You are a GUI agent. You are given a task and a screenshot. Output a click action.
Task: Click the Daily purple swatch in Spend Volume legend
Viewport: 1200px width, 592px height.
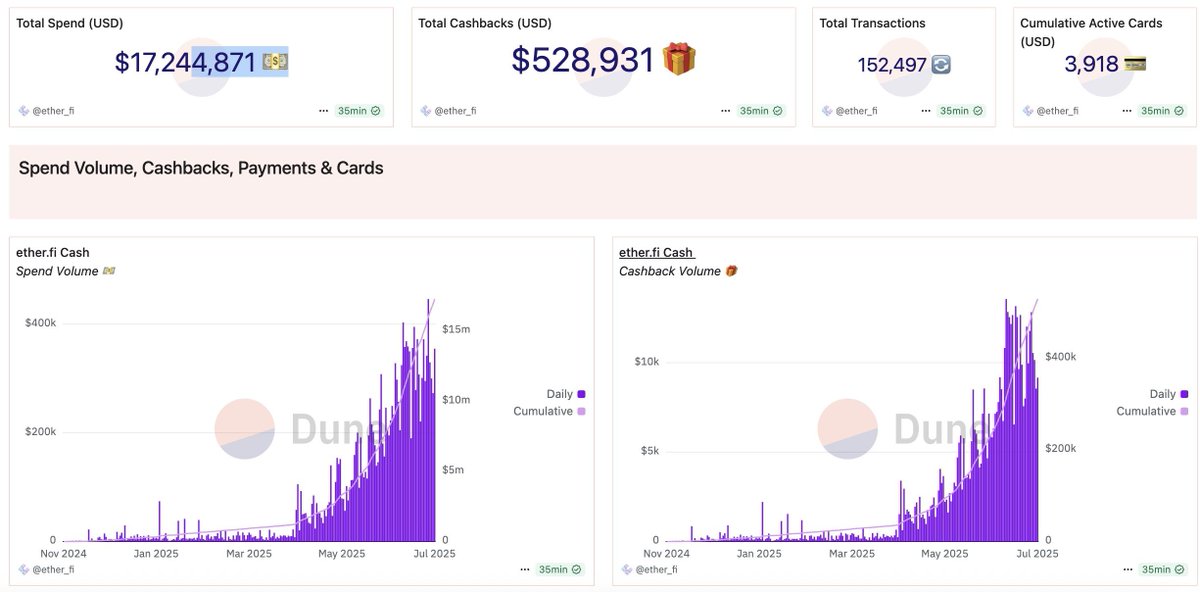pyautogui.click(x=581, y=394)
